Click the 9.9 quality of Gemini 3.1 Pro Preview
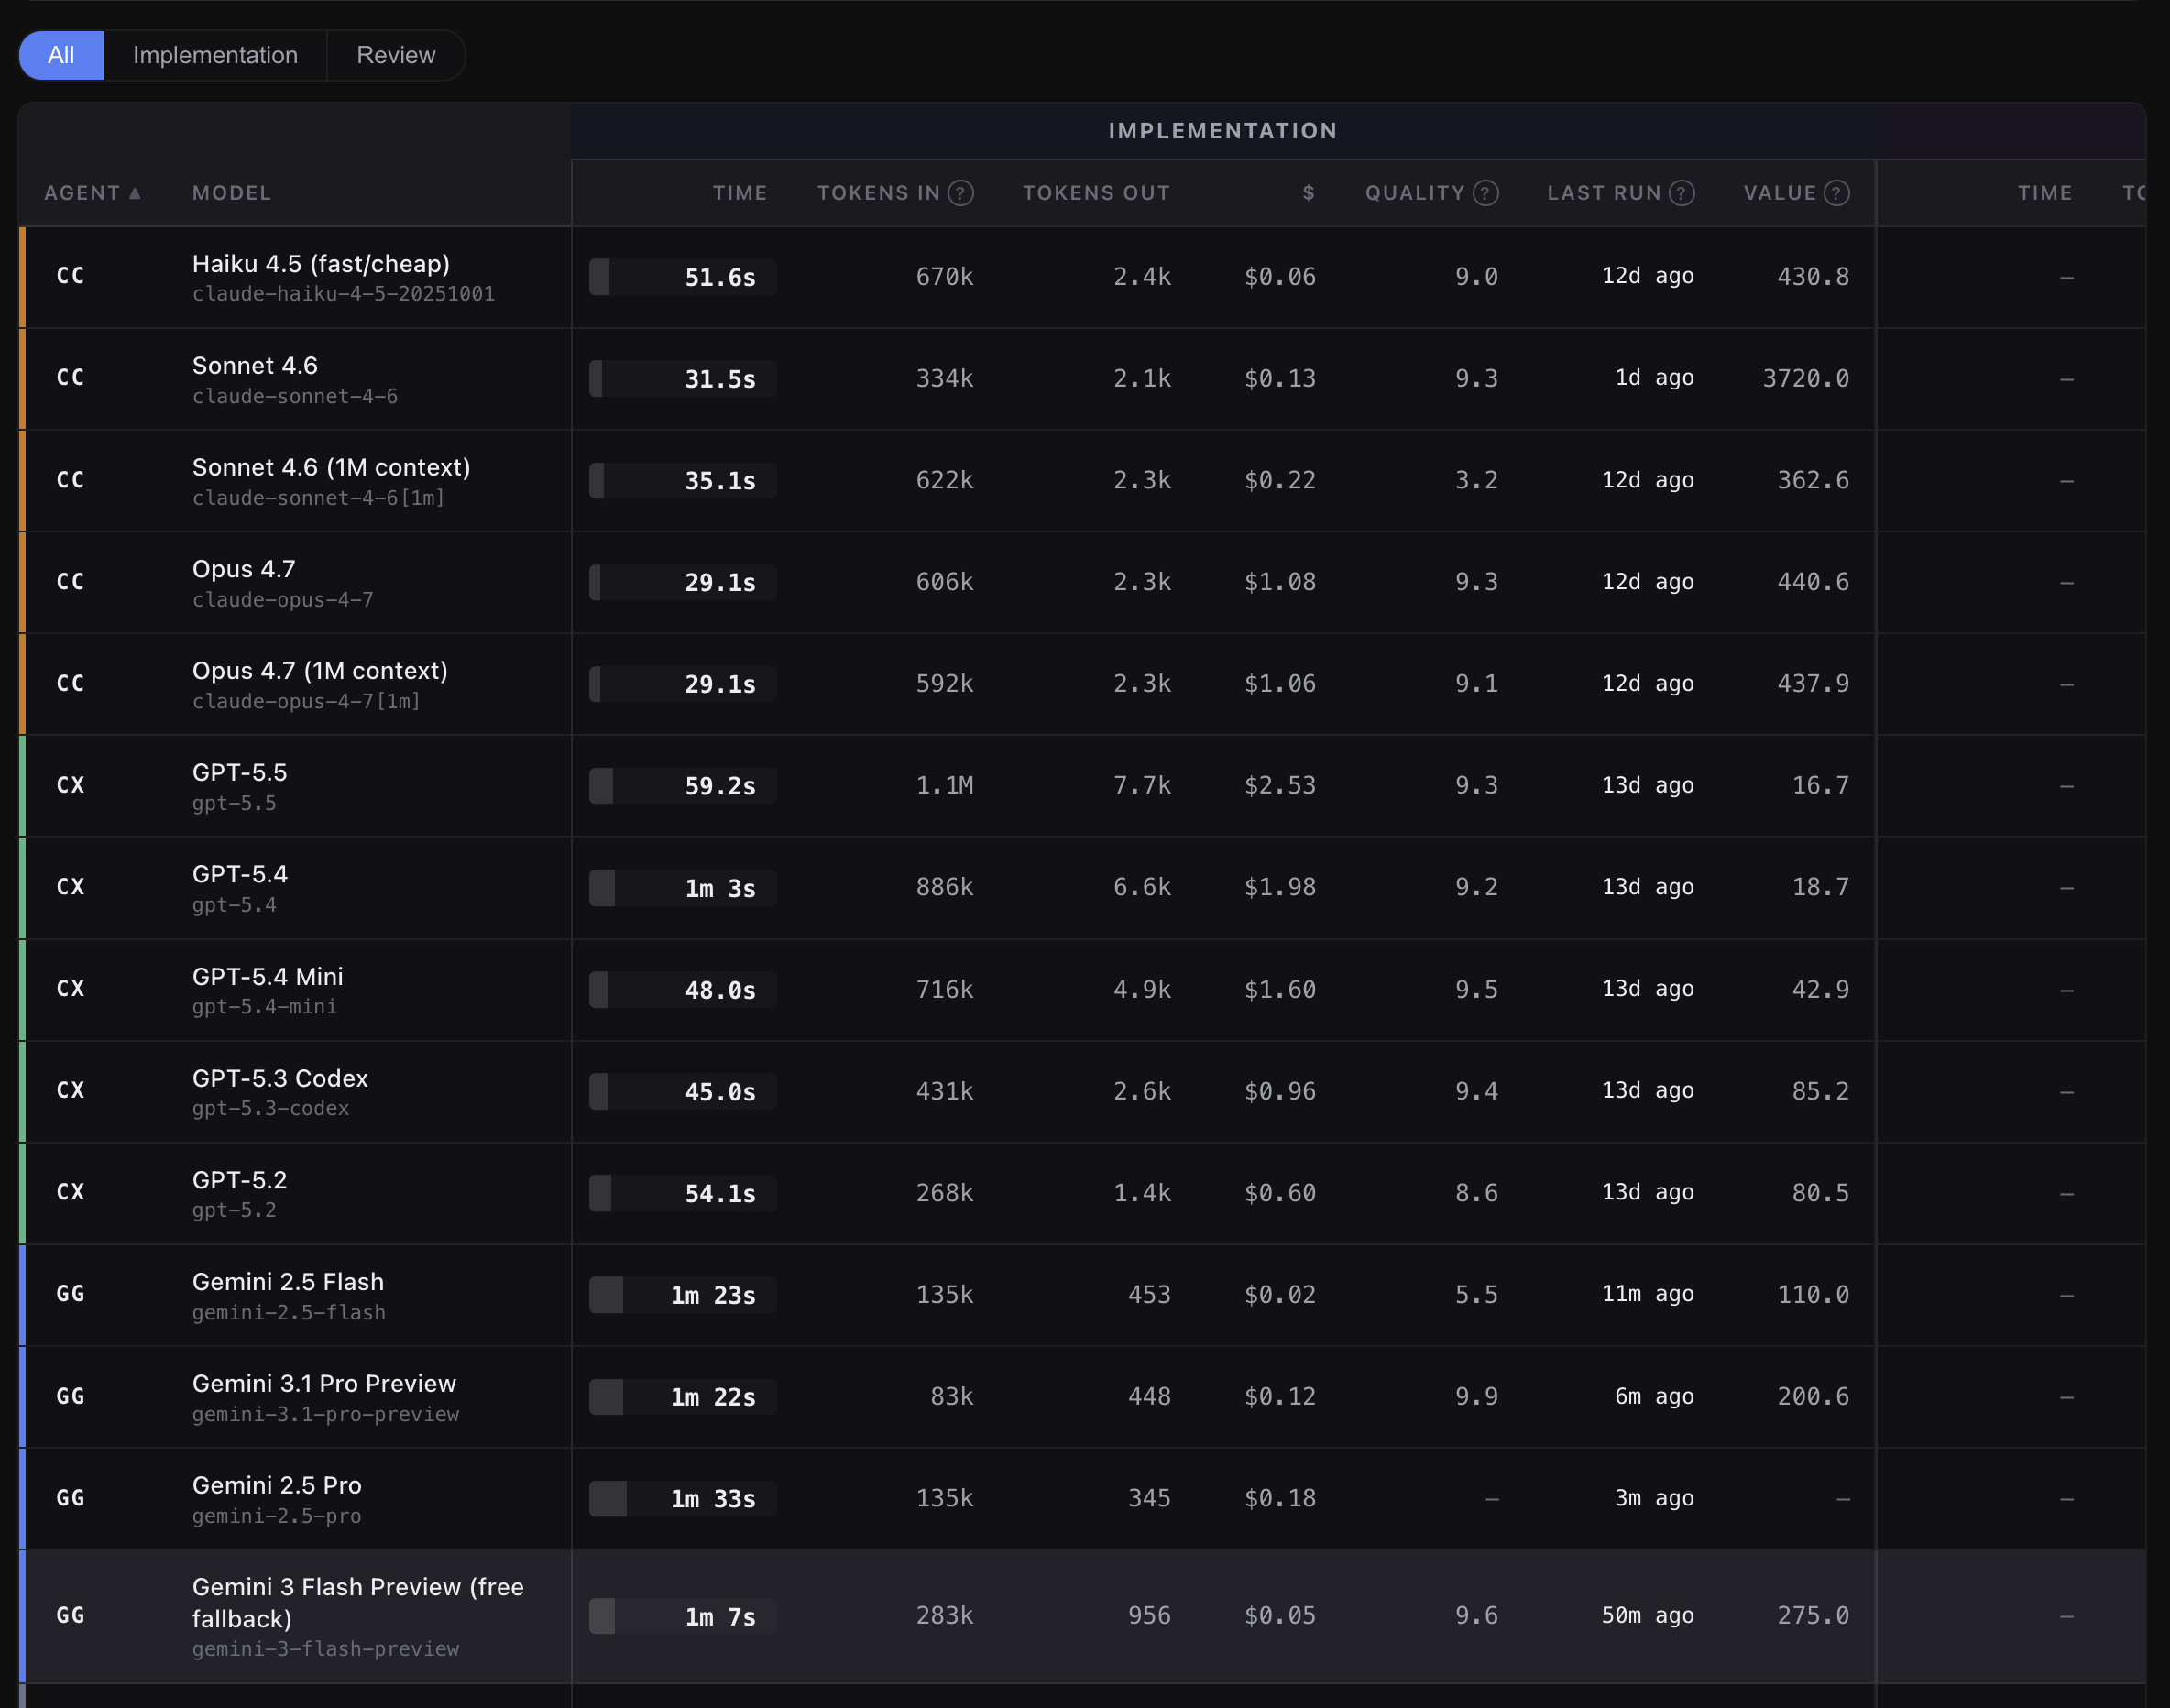Screen dimensions: 2170x1708 [x=1476, y=1396]
